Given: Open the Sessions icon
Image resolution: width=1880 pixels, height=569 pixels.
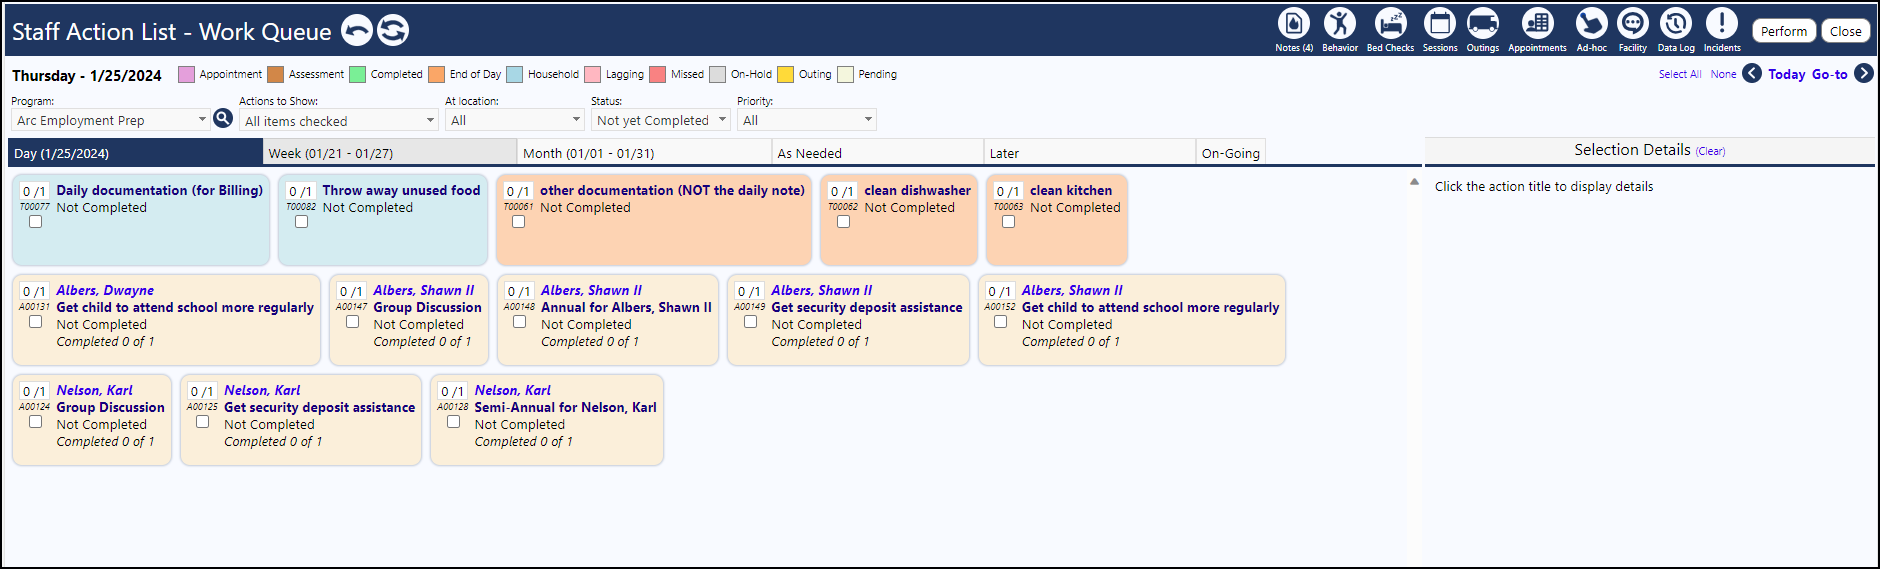Looking at the screenshot, I should (x=1440, y=23).
